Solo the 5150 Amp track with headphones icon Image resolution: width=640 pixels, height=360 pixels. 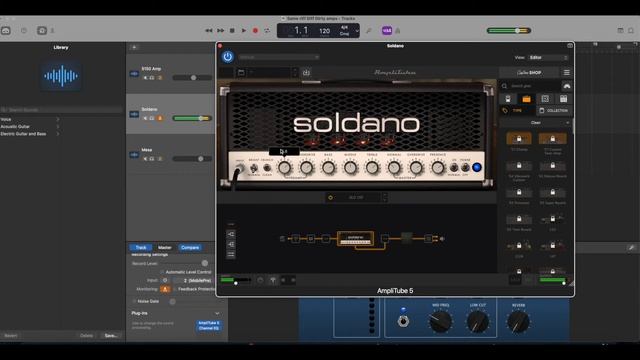point(152,78)
